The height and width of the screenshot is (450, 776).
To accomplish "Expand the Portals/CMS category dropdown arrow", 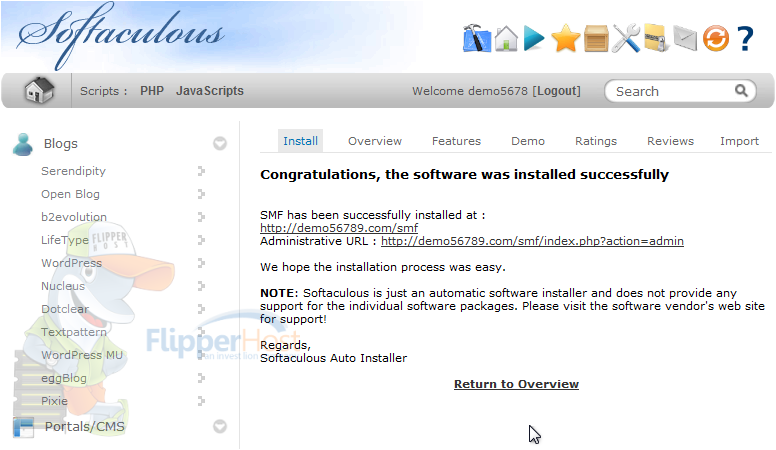I will 220,427.
